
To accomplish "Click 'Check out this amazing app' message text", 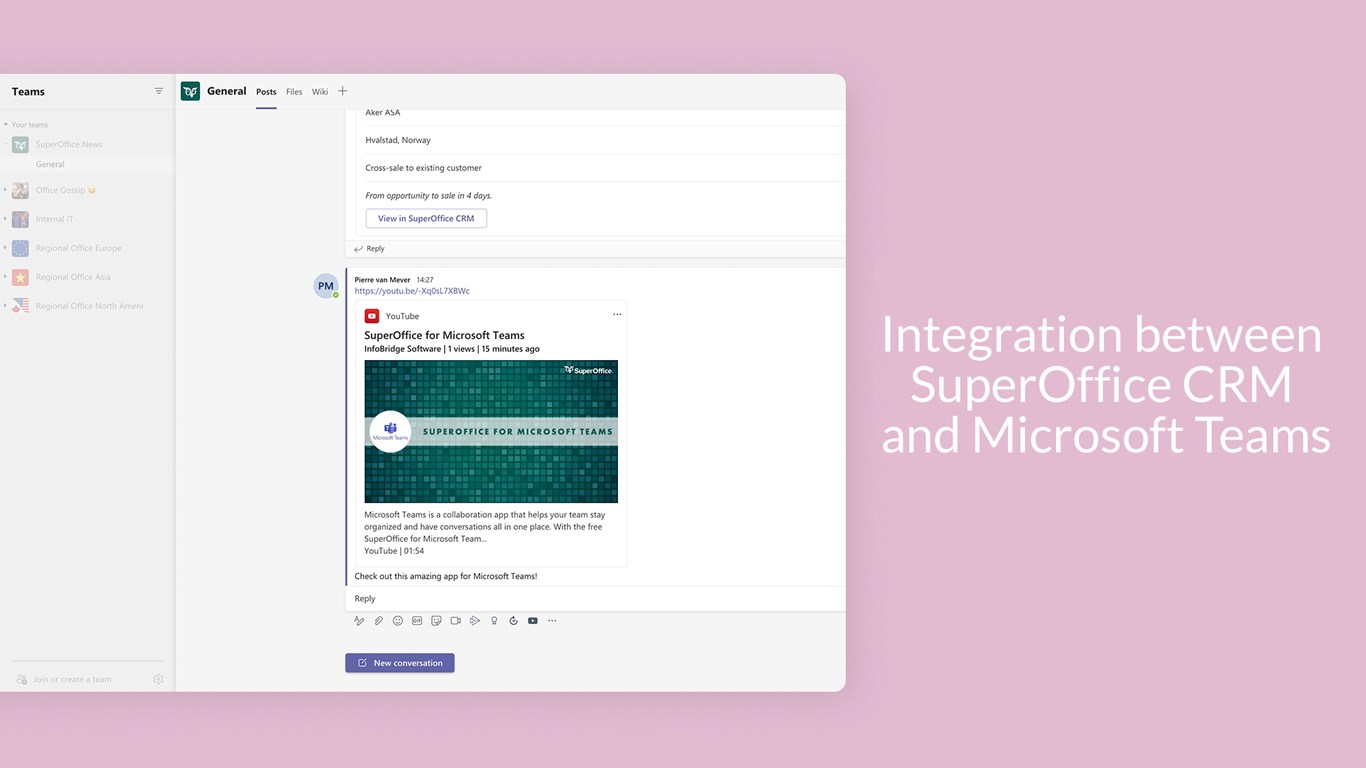I will tap(446, 576).
